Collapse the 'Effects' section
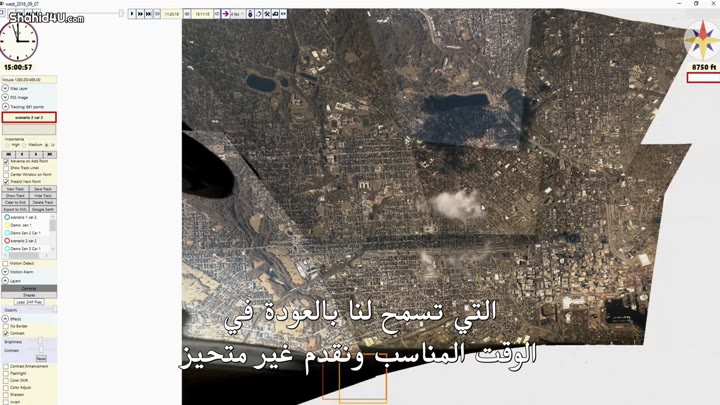The height and width of the screenshot is (405, 720). [x=5, y=319]
